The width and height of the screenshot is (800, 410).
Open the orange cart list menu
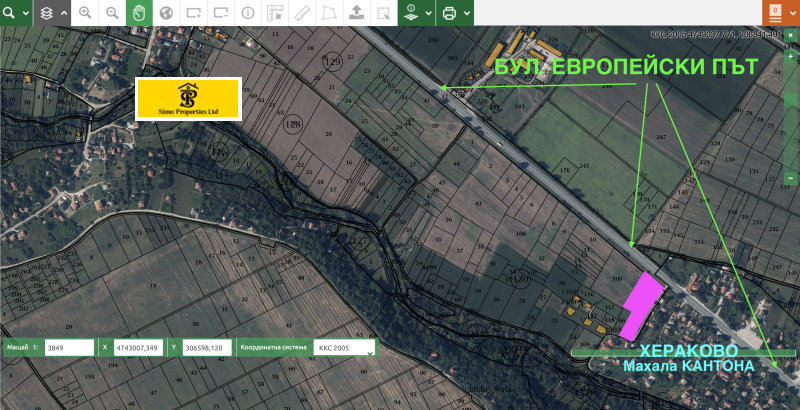776,13
